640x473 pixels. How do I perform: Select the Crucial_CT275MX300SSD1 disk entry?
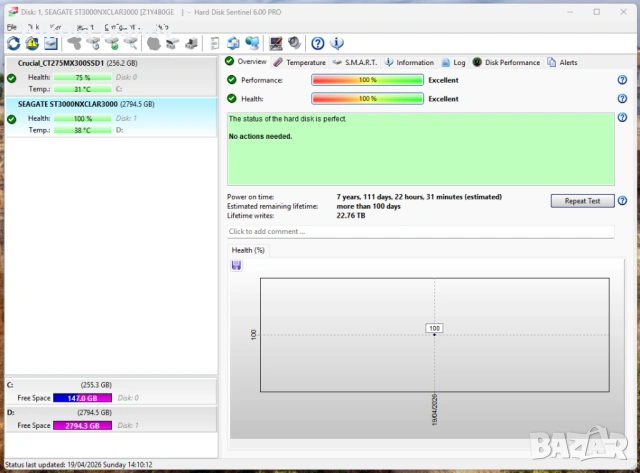coord(111,76)
